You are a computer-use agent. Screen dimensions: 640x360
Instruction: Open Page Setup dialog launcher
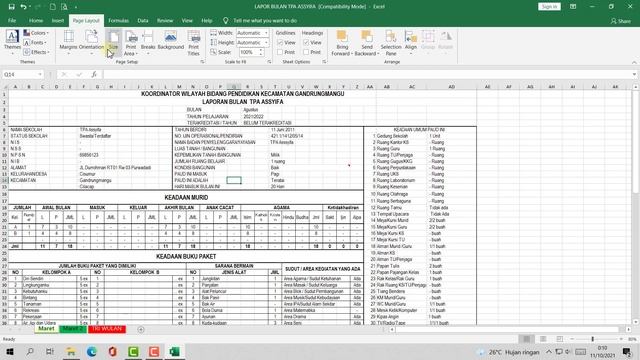click(202, 62)
